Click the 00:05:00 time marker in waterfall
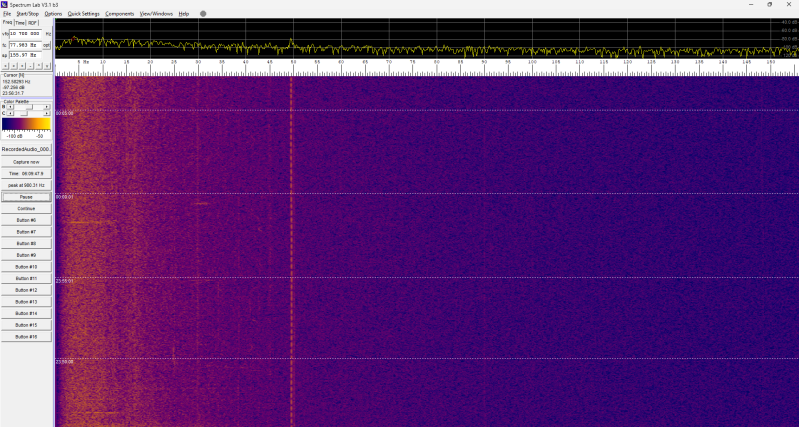Screen dimensions: 799x427 (64, 113)
